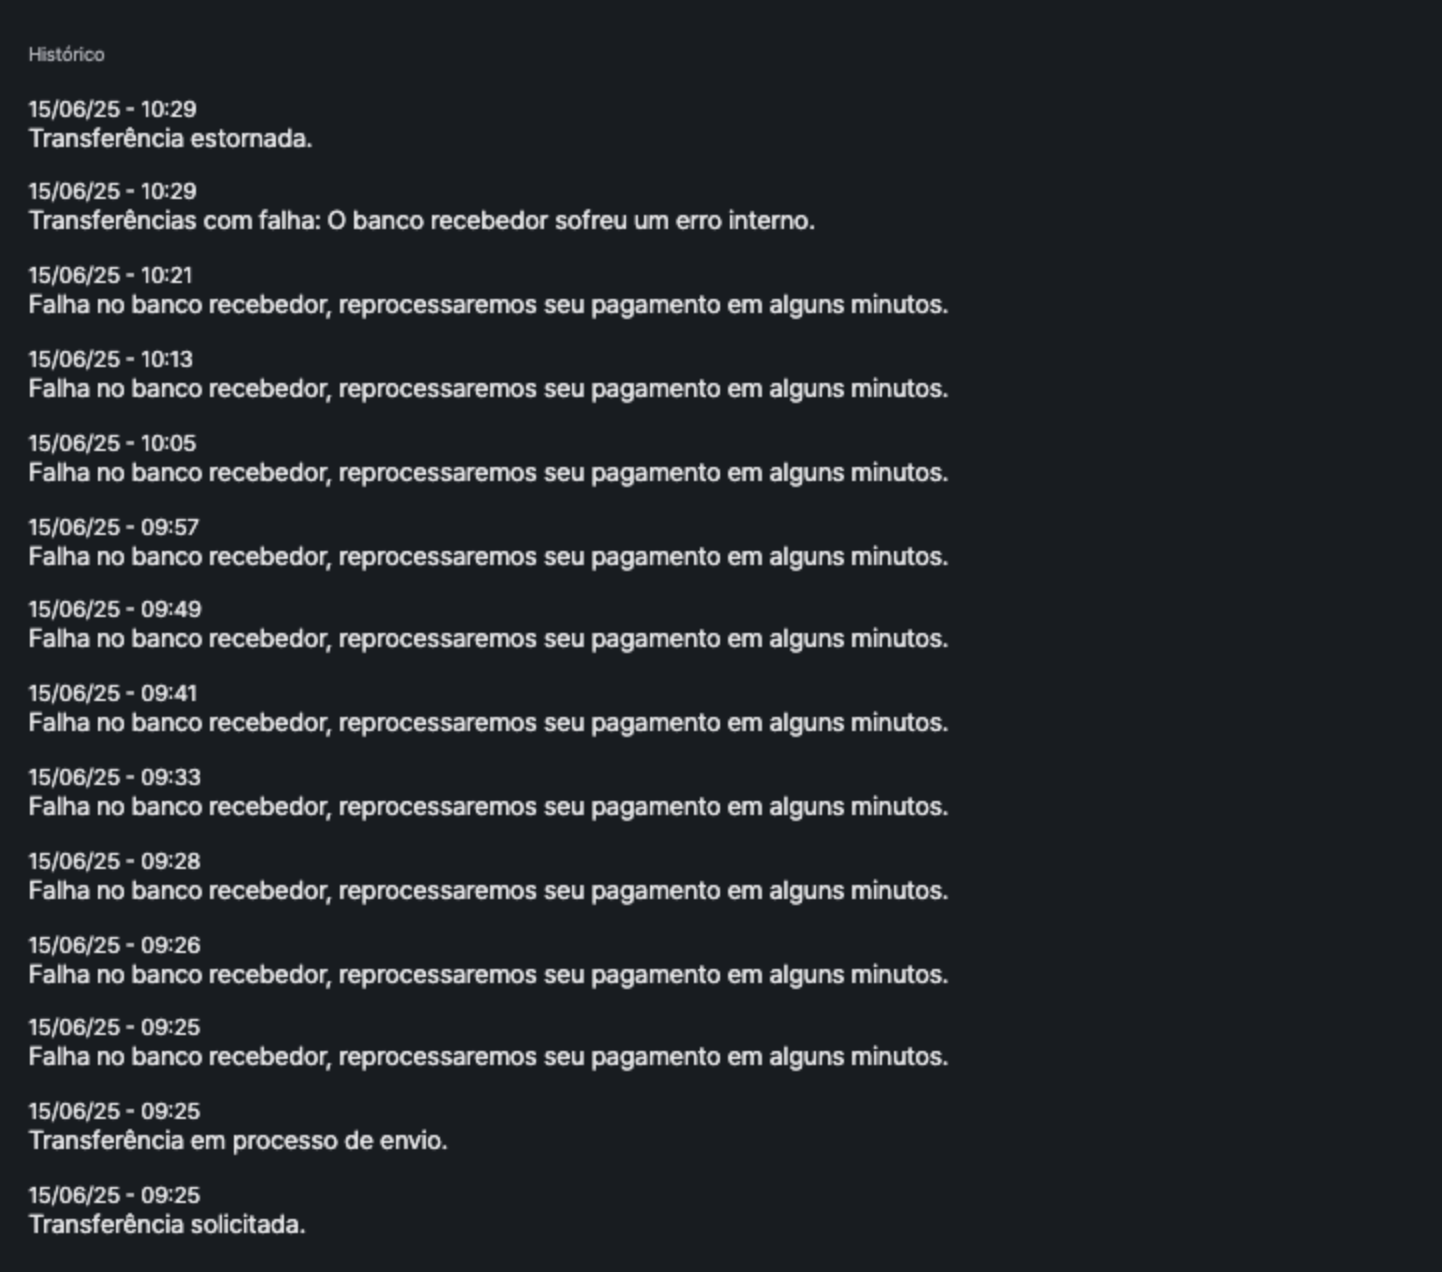Screen dimensions: 1442x1272
Task: Click the timestamp 15/06/25 - 10:05
Action: click(x=112, y=443)
